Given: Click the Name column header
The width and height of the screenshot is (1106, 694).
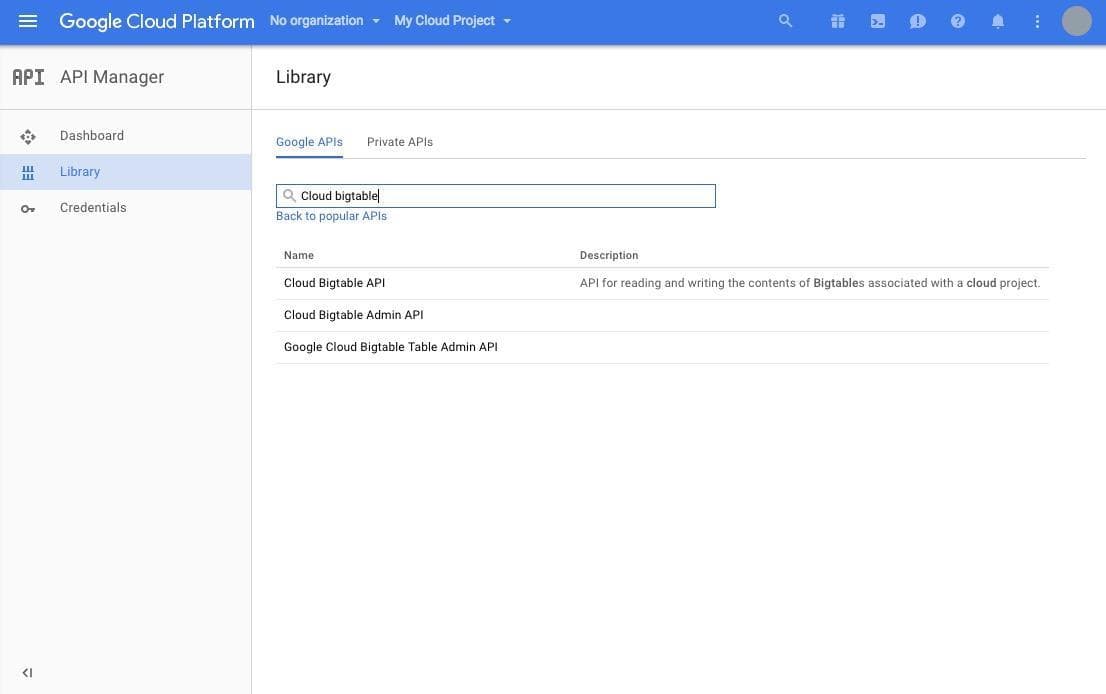Looking at the screenshot, I should pos(299,255).
